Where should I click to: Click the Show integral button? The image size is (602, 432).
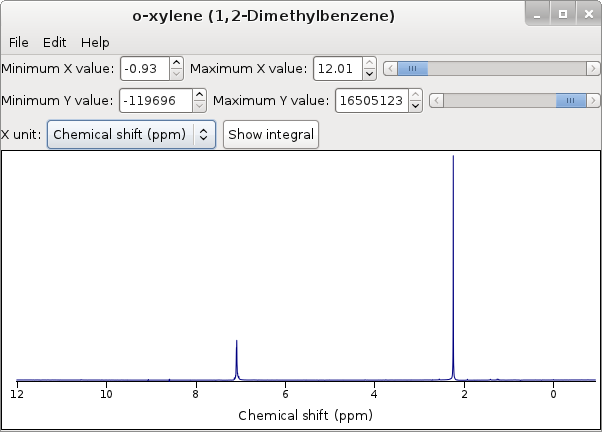coord(271,134)
